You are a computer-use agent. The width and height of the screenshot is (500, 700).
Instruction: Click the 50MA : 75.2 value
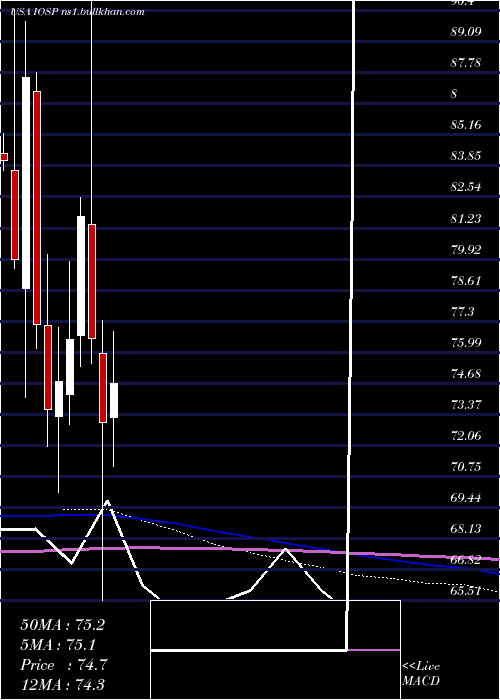tap(62, 625)
